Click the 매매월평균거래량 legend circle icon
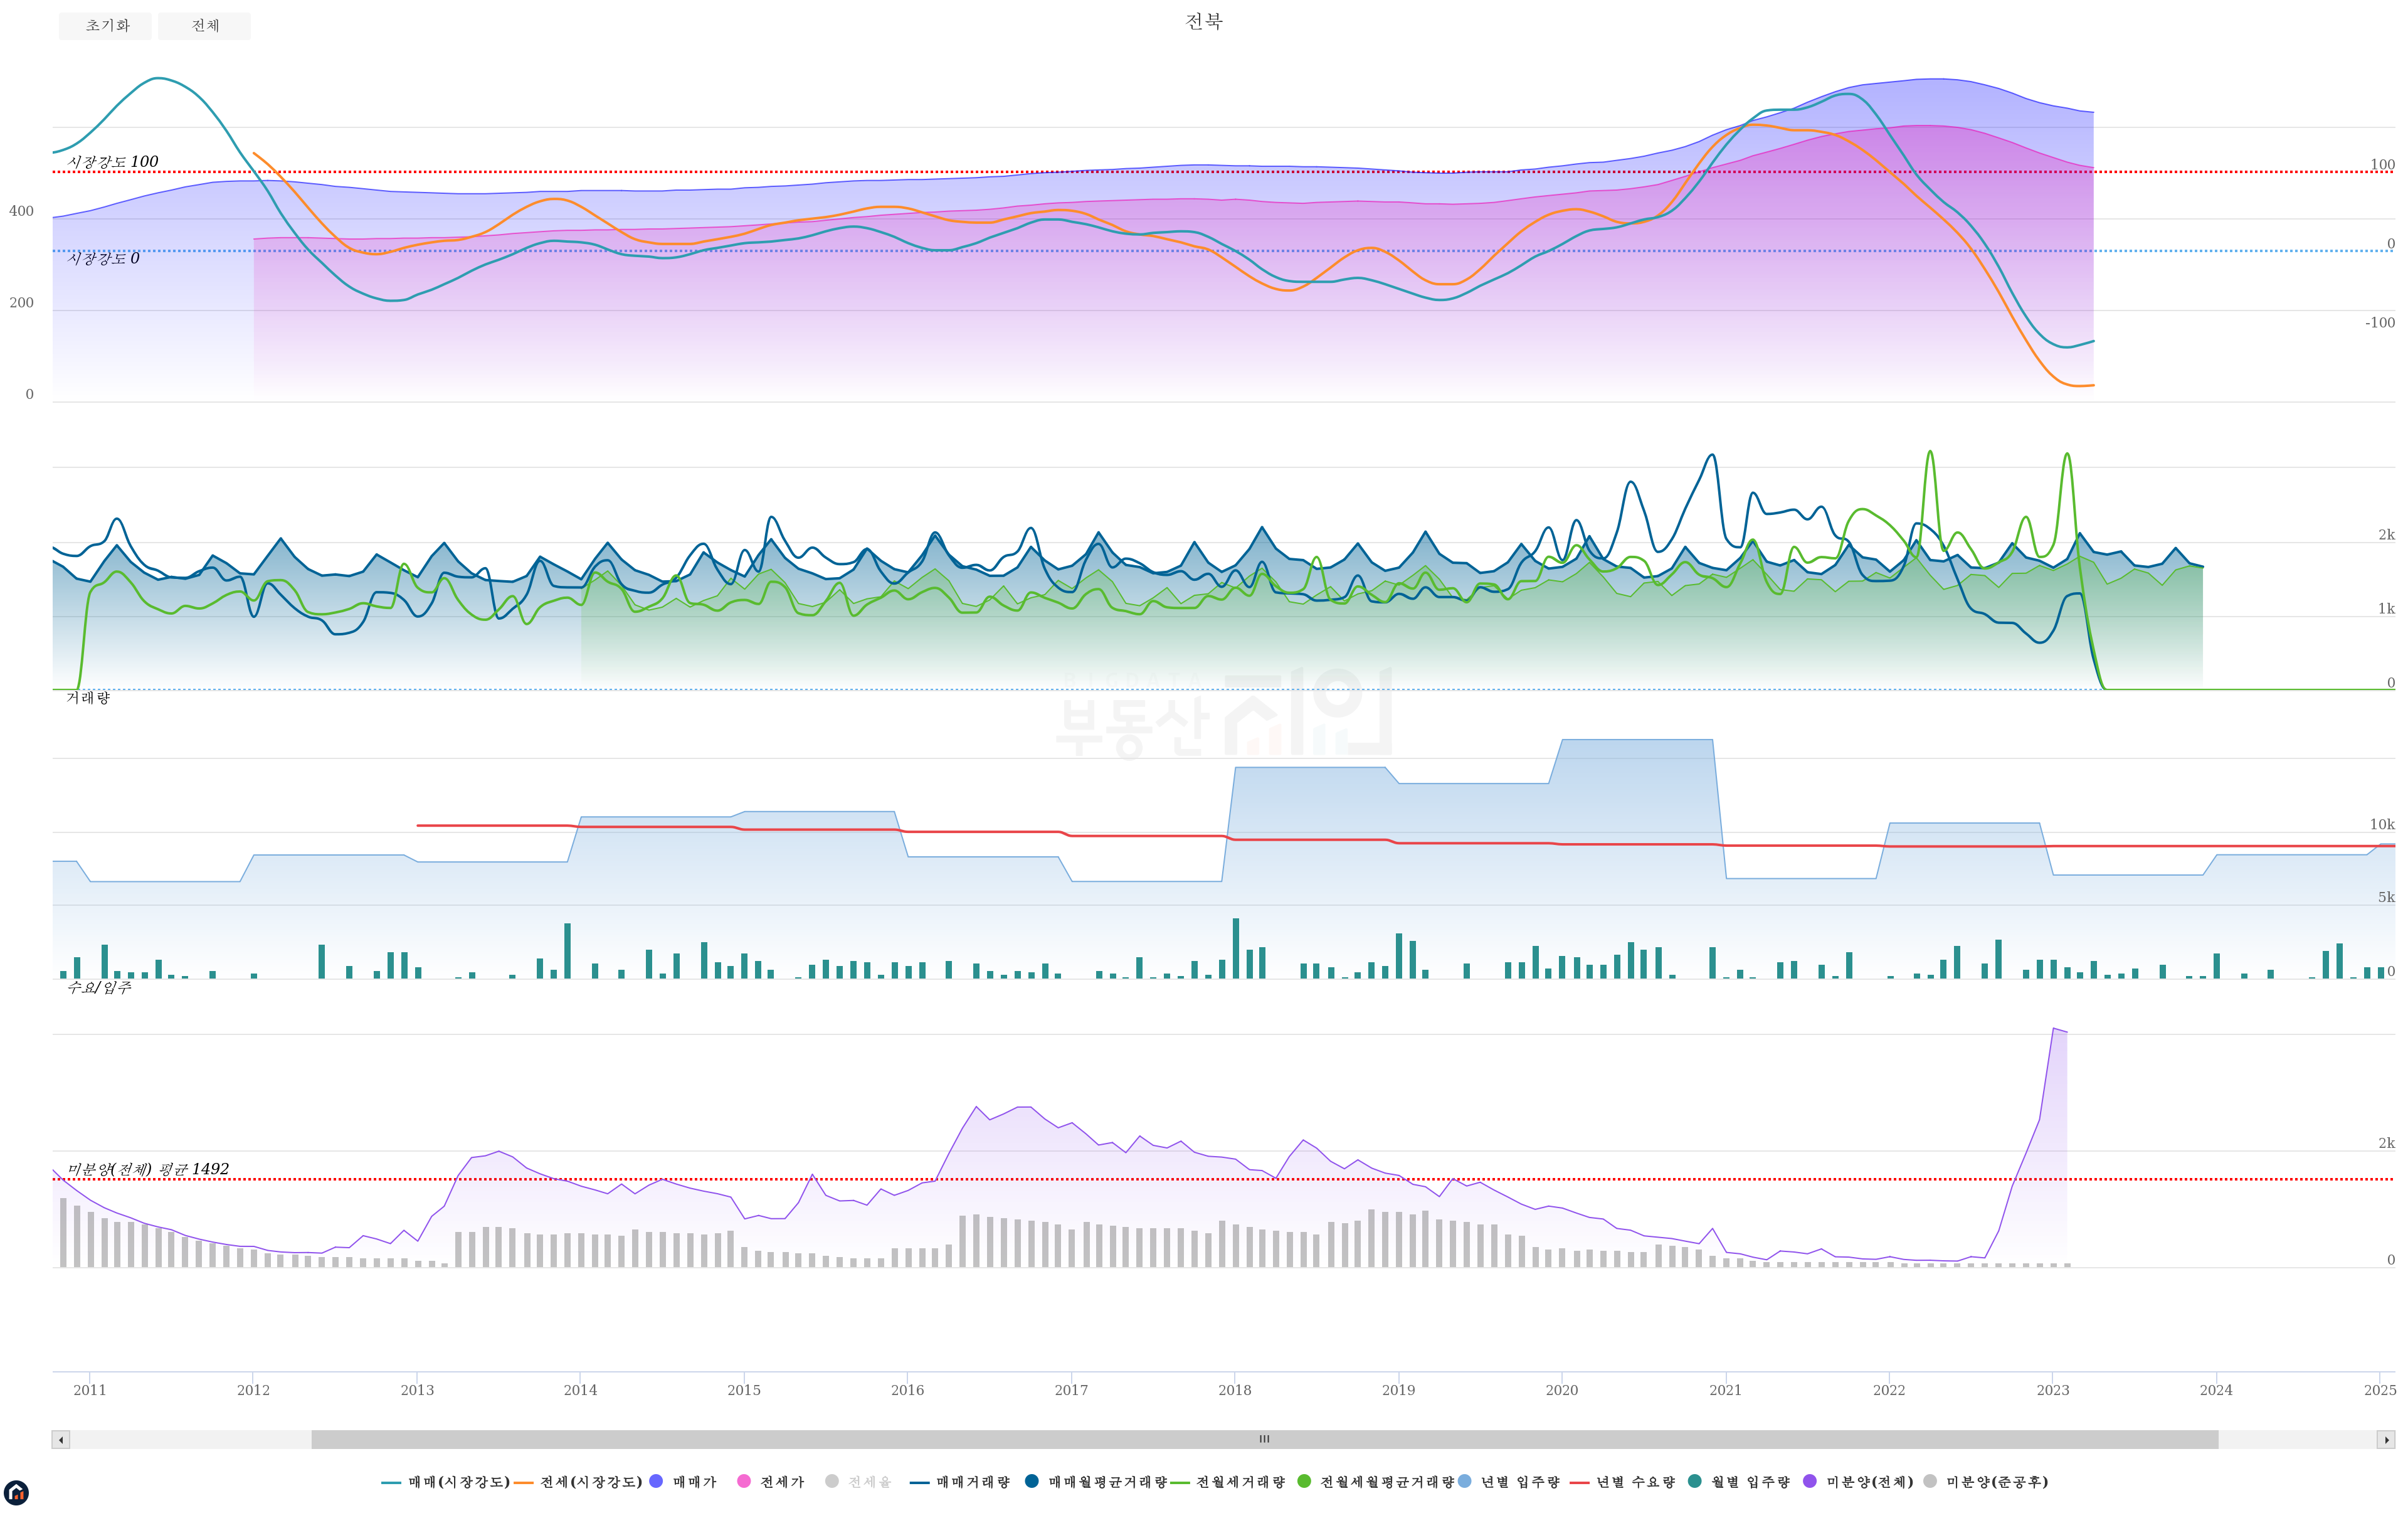 pyautogui.click(x=1032, y=1482)
